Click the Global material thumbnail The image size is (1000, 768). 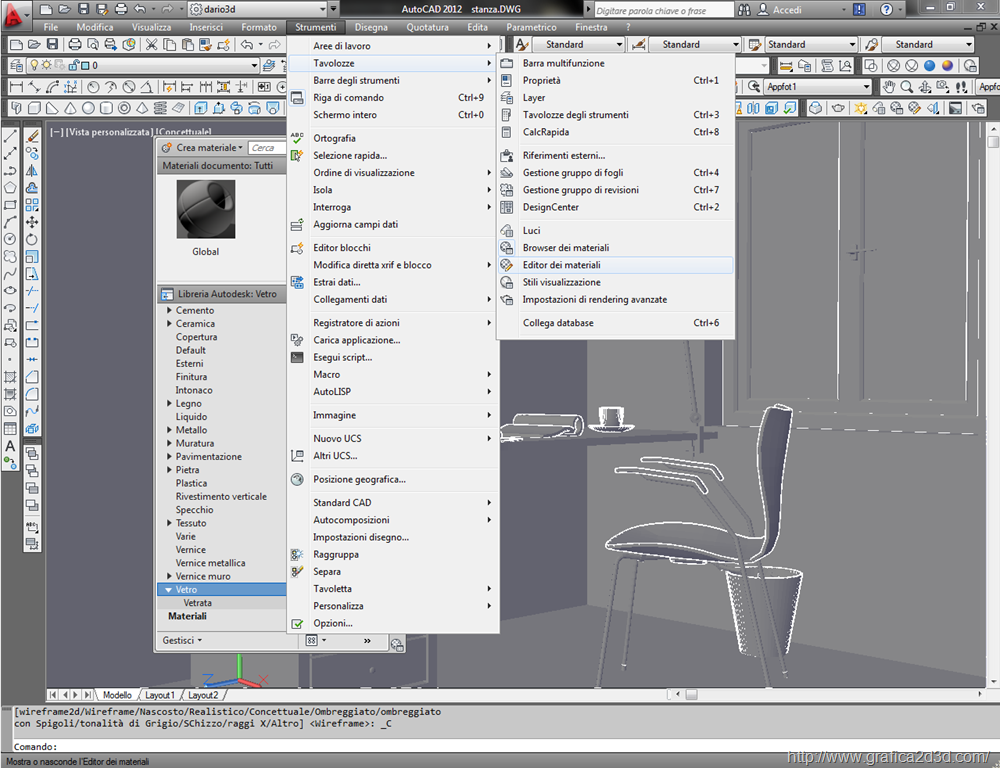[205, 209]
